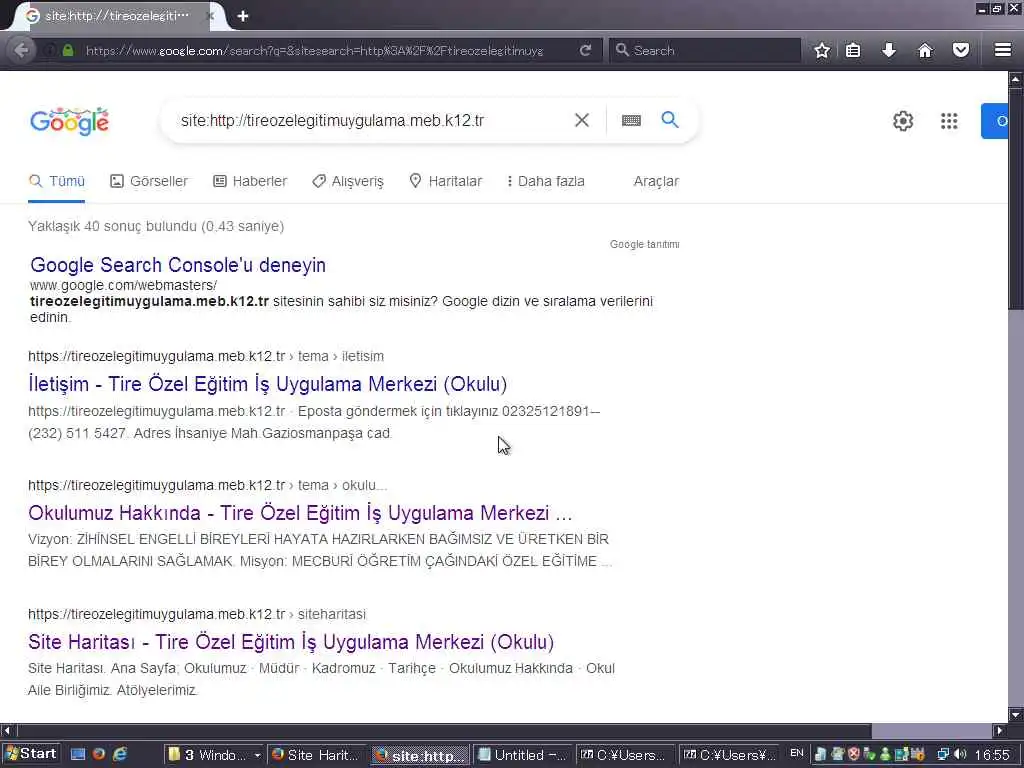Switch to the Alışveriş tab

pyautogui.click(x=348, y=182)
